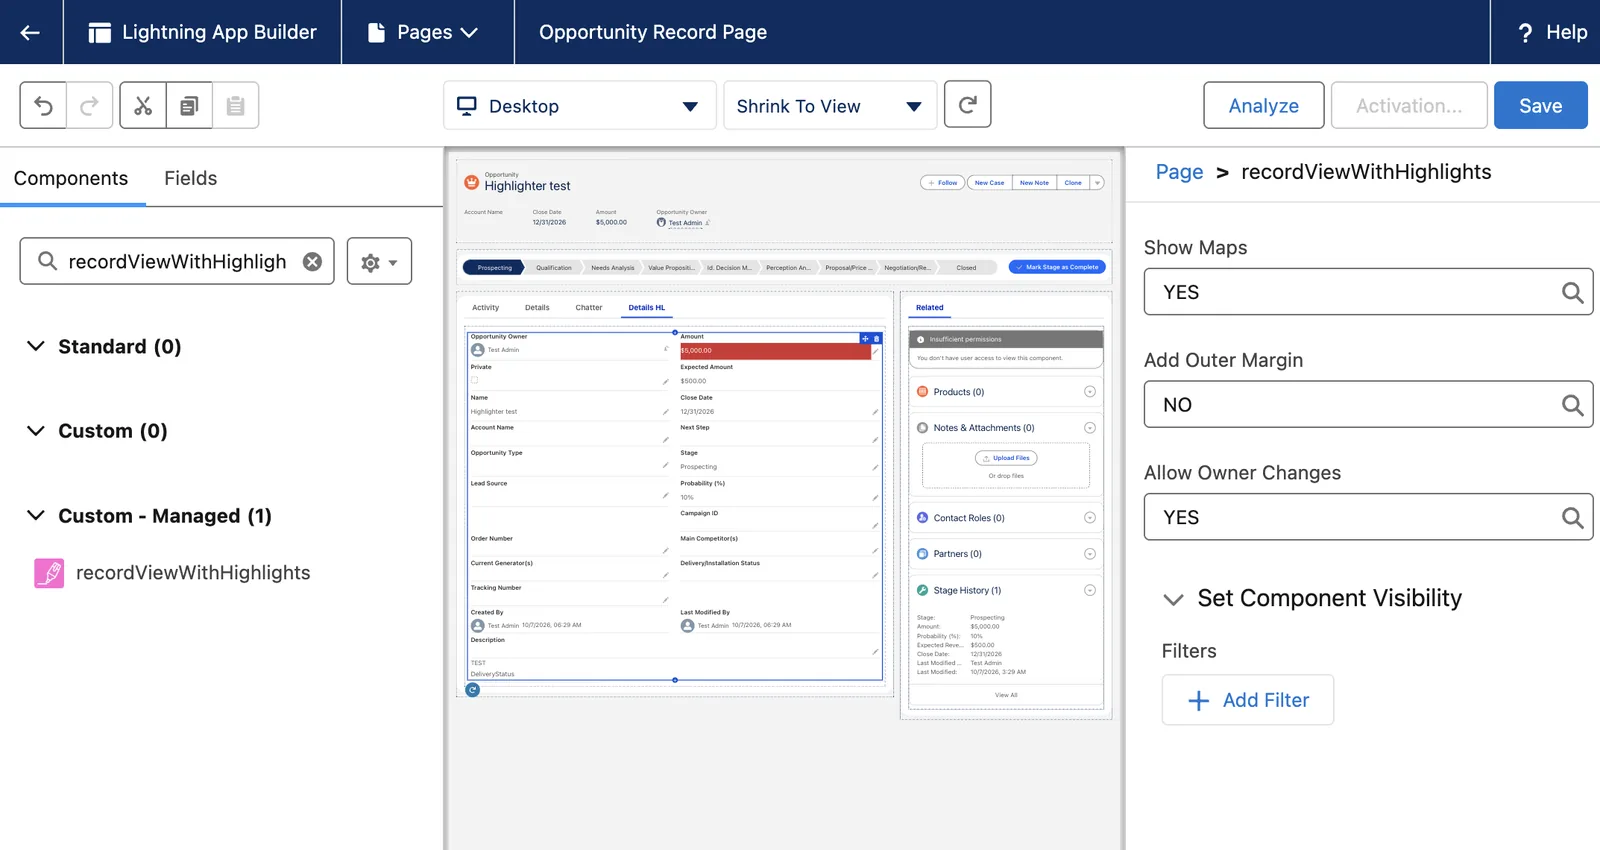
Task: Click the circular refresh icon below the component
Action: point(473,690)
